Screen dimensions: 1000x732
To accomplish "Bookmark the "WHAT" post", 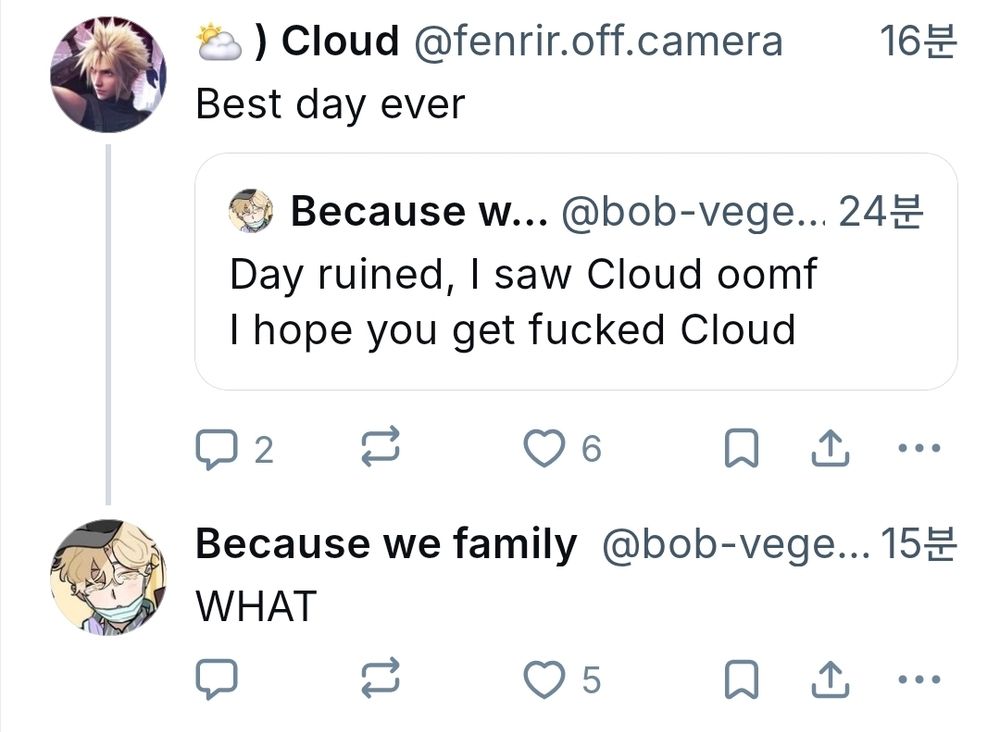I will pos(740,681).
